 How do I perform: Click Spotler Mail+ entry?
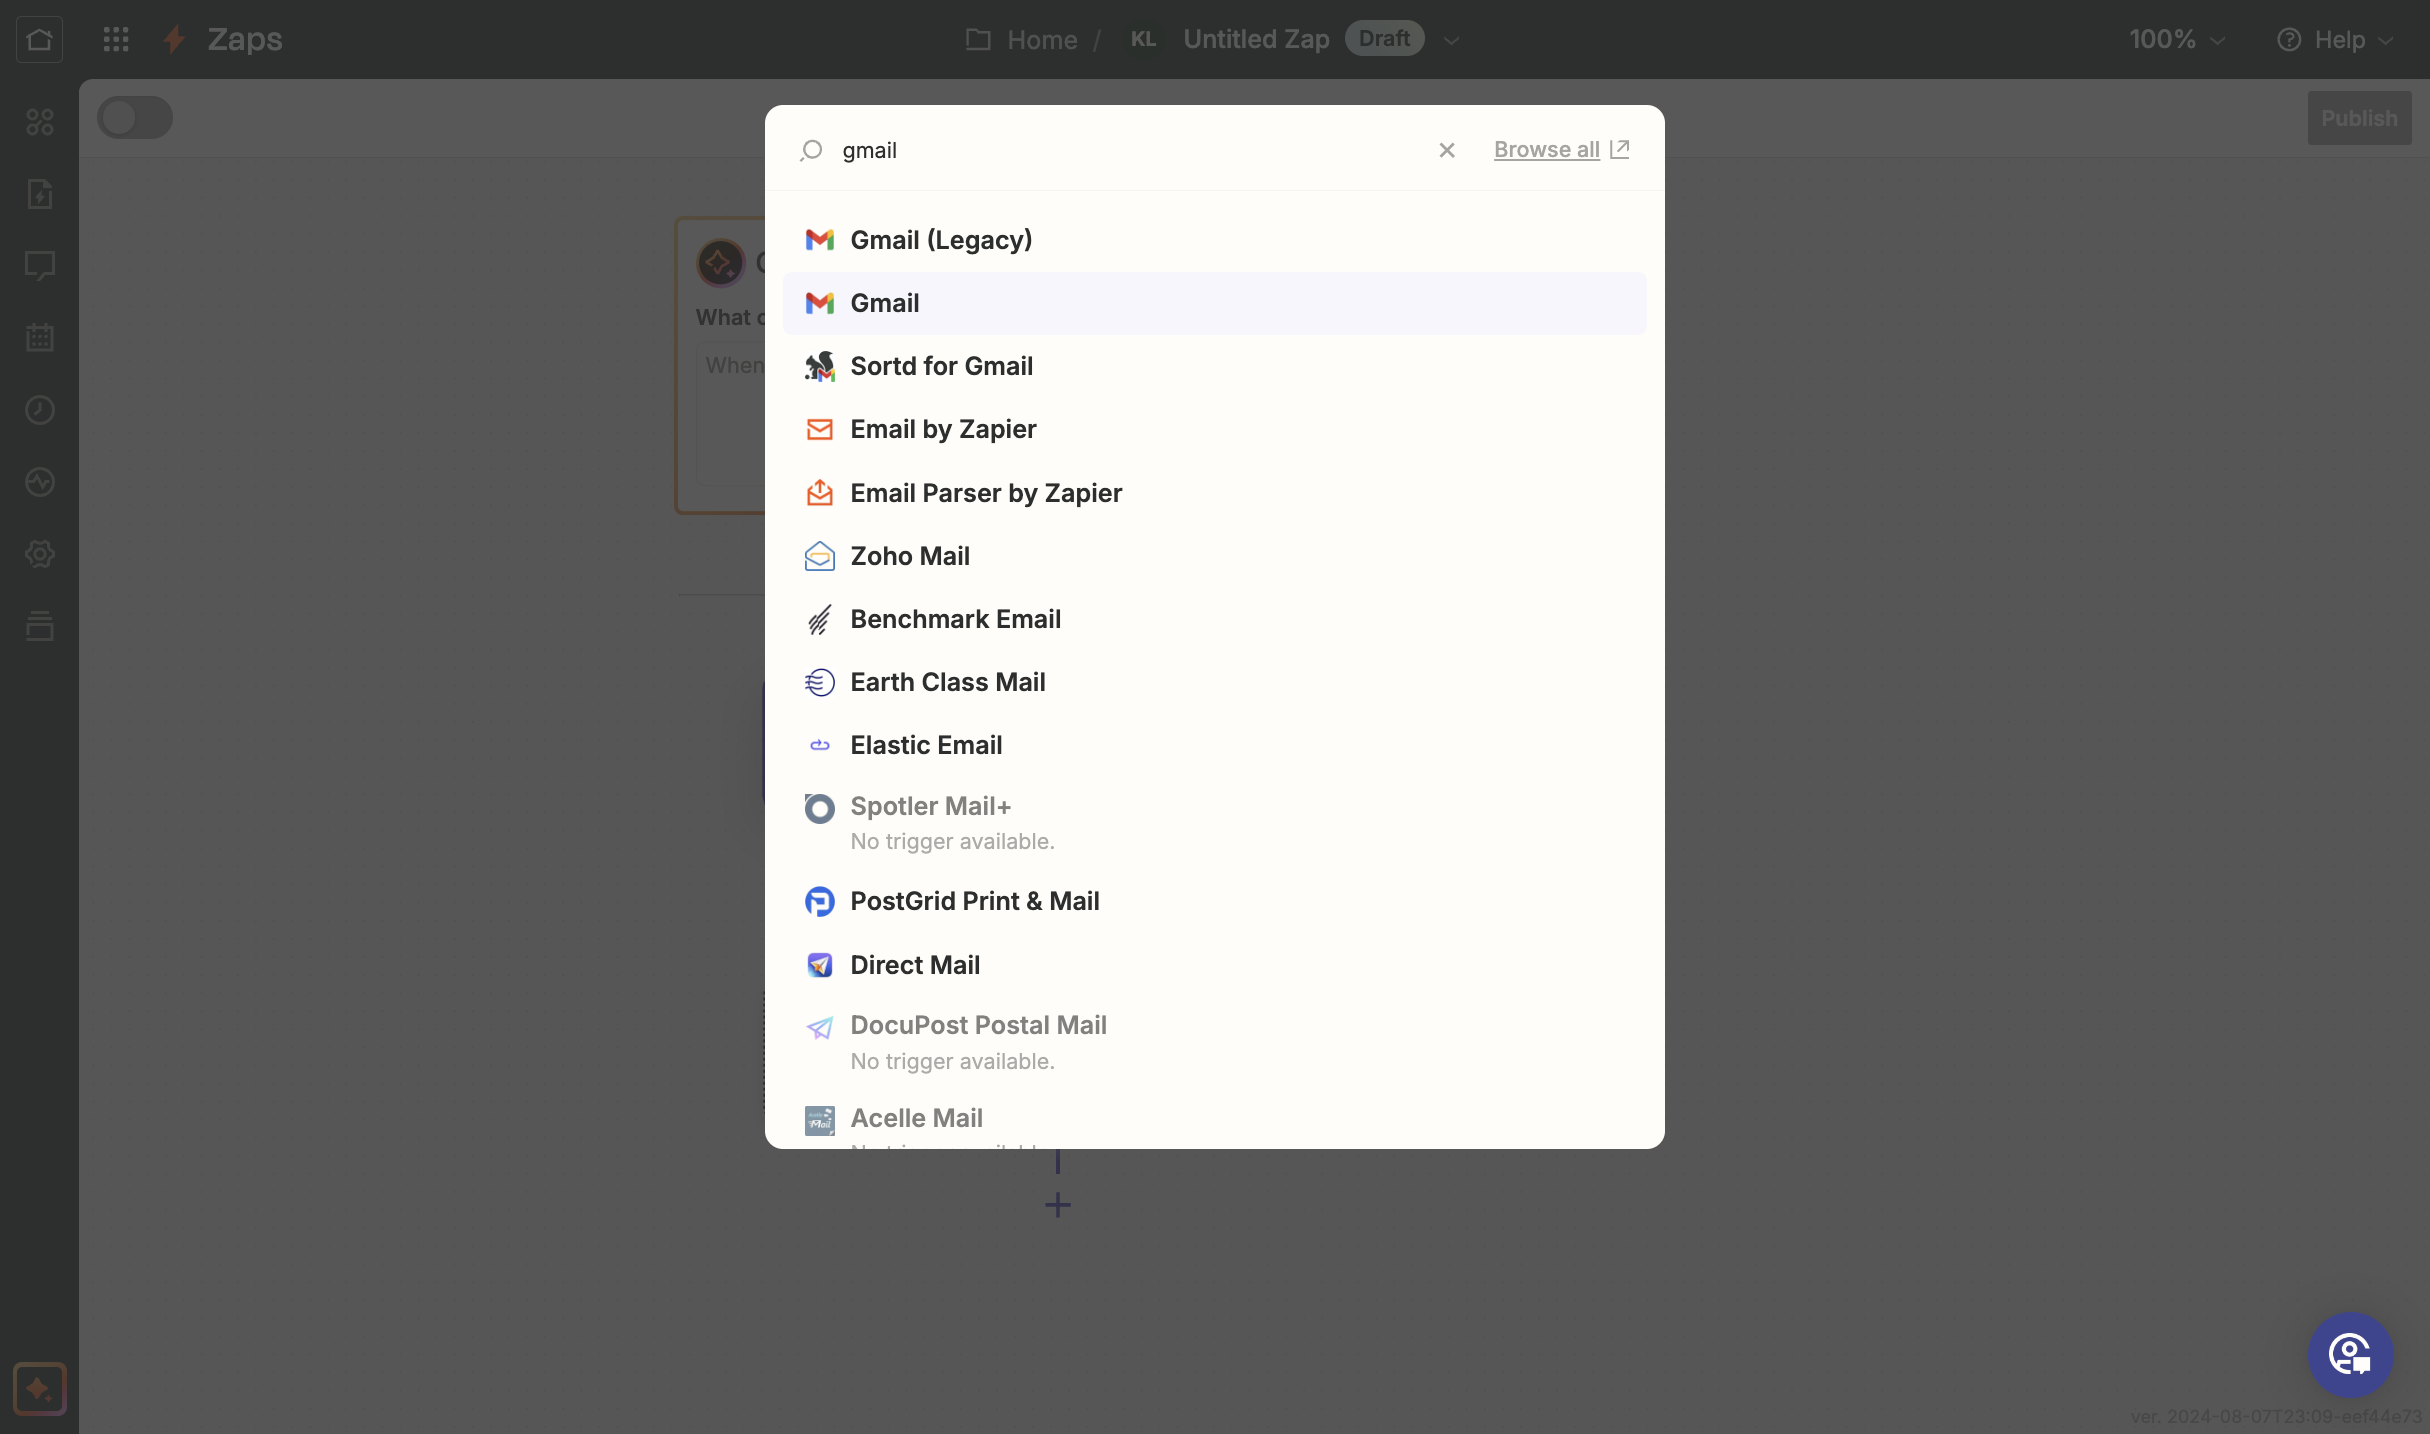point(1214,823)
